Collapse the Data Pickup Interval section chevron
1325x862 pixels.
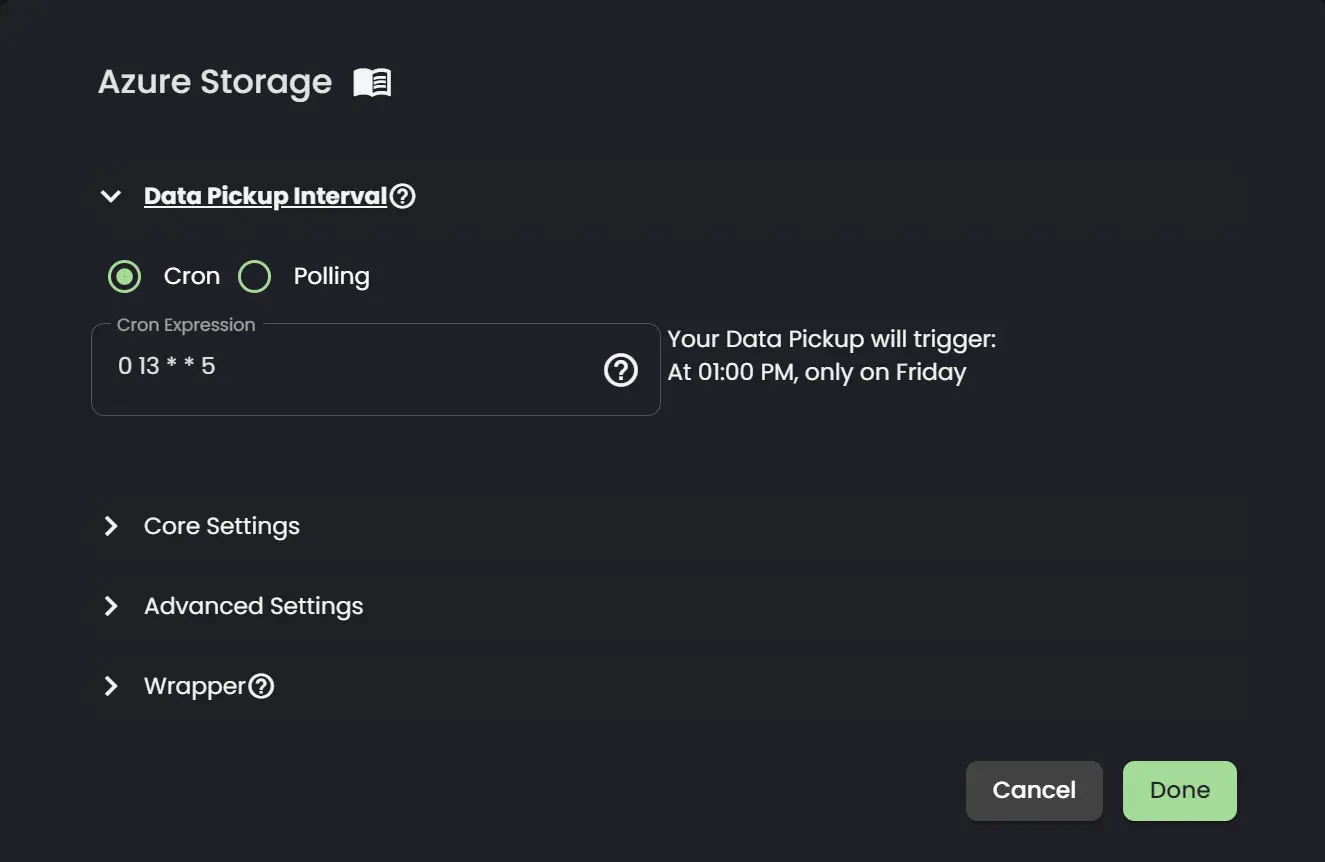[111, 196]
